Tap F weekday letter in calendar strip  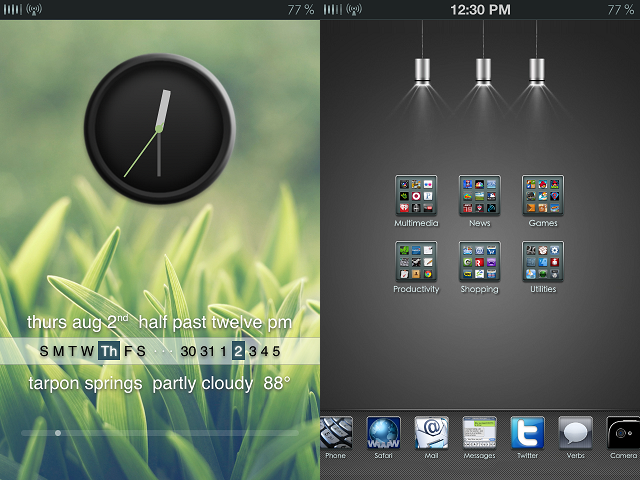[128, 351]
